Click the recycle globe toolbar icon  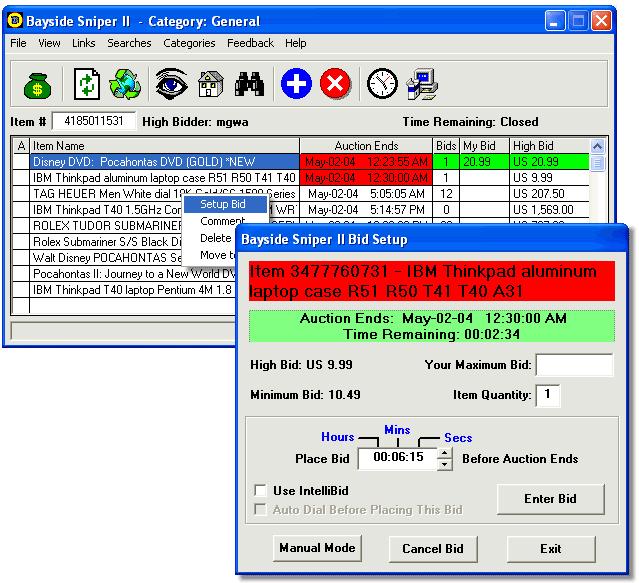[x=125, y=84]
